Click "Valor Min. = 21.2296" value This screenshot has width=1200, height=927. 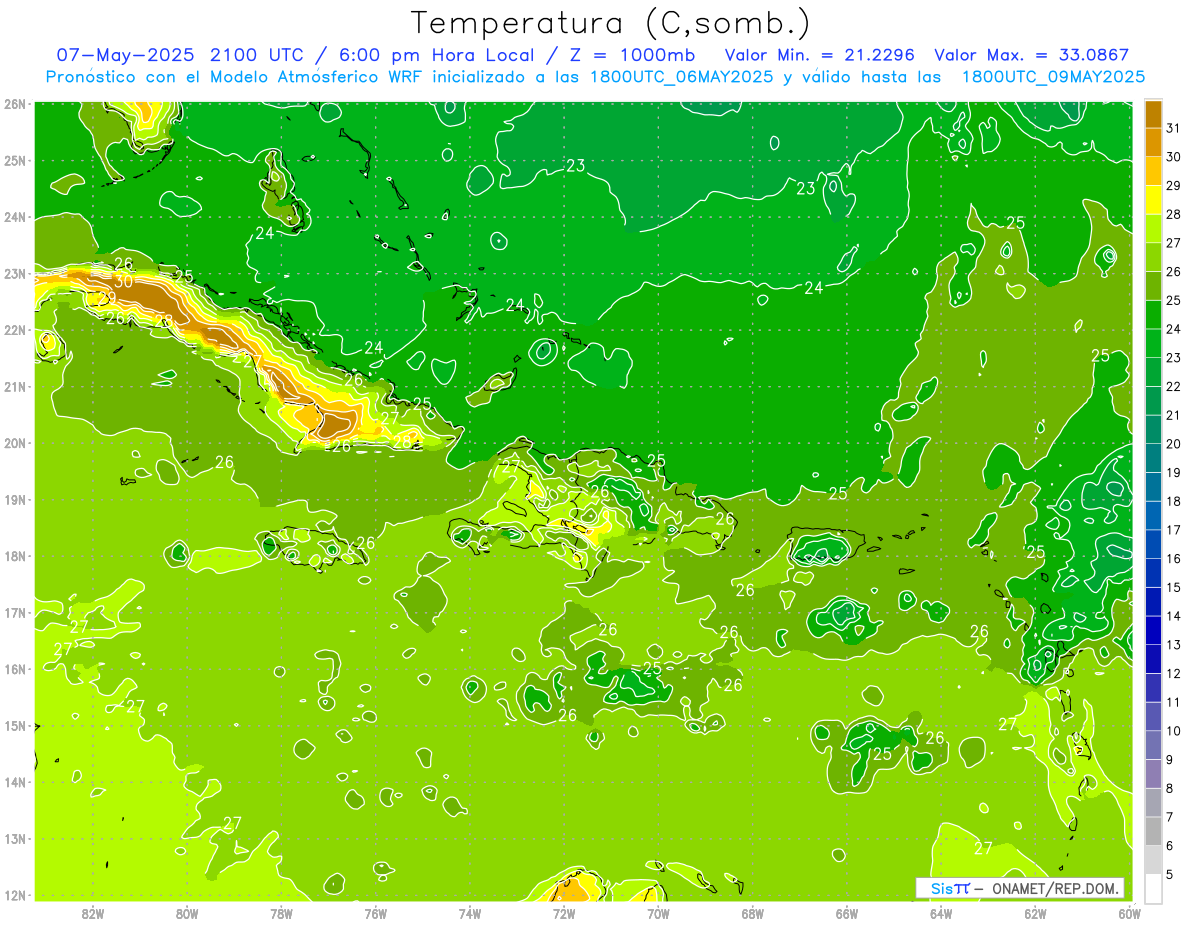[820, 55]
